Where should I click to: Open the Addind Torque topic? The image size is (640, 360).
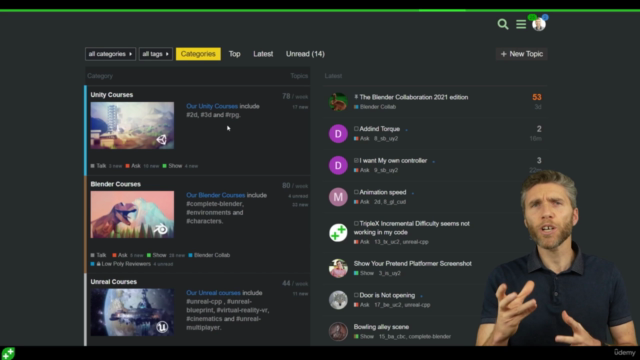(380, 129)
